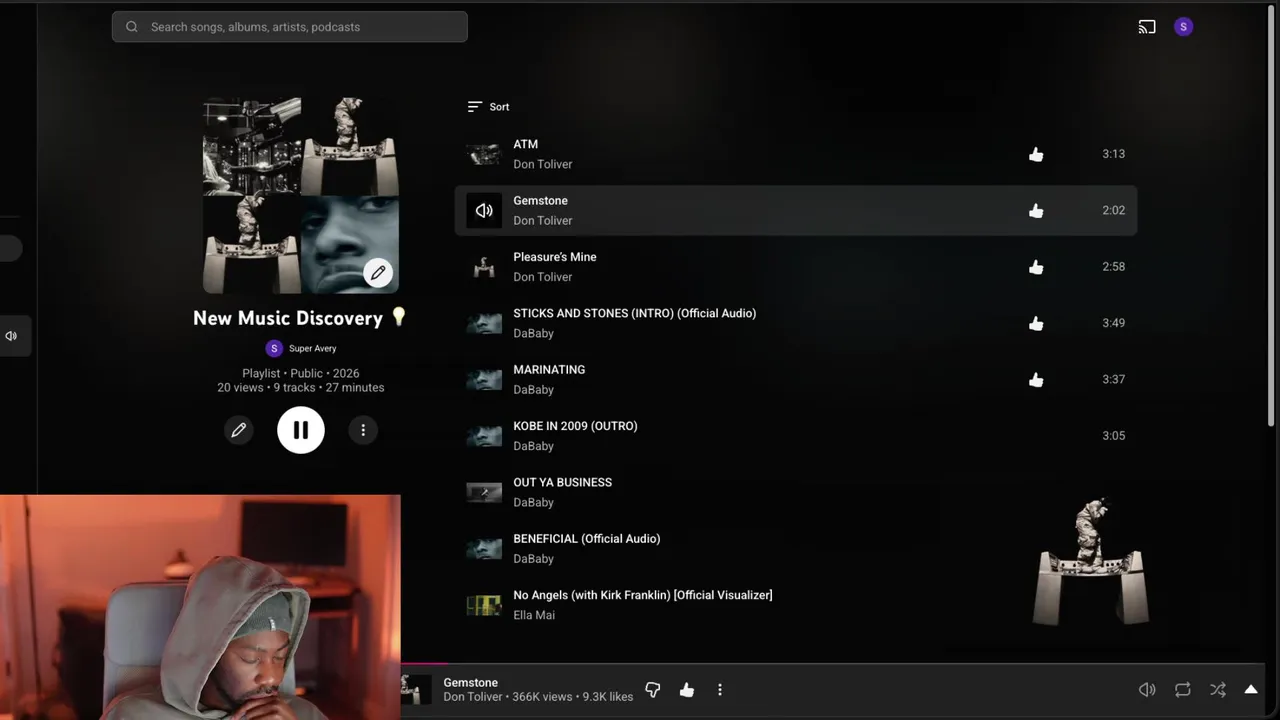
Task: Select OUT YA BUSINESS title
Action: (x=563, y=482)
